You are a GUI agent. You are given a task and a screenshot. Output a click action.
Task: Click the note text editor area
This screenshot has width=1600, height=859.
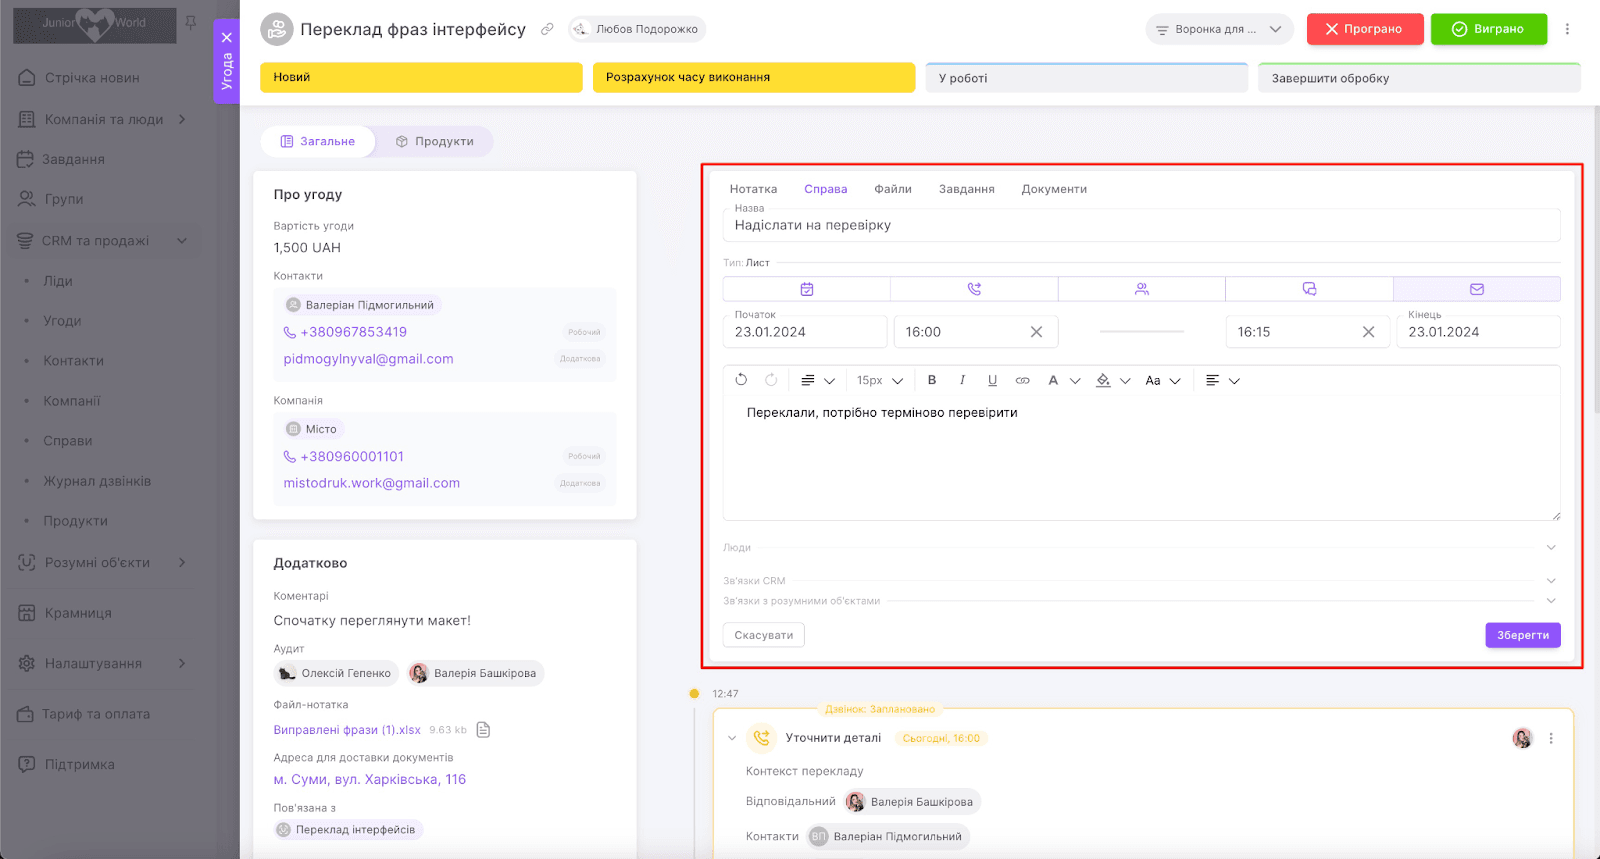point(1141,458)
